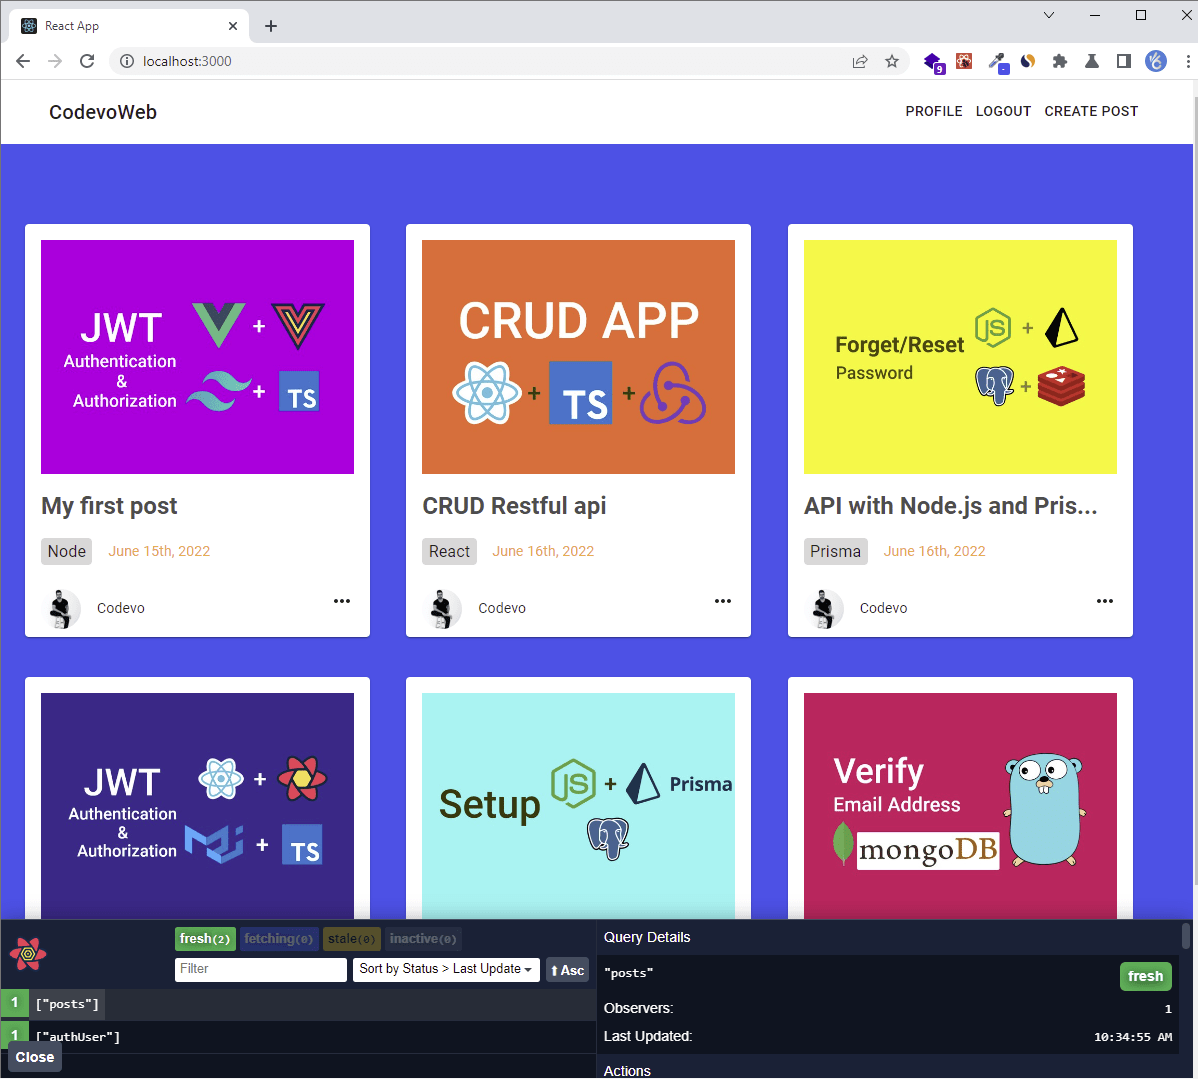Screen dimensions: 1198x1079
Task: Open the PROFILE navigation item
Action: pos(933,111)
